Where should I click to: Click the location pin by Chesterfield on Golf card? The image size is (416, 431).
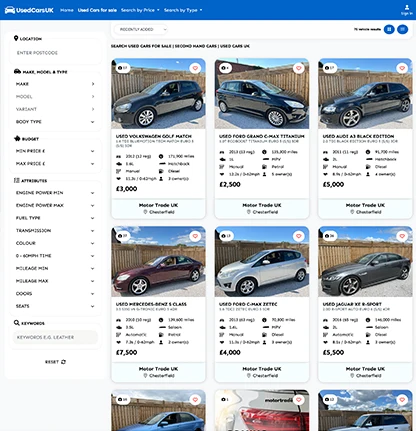pyautogui.click(x=145, y=212)
